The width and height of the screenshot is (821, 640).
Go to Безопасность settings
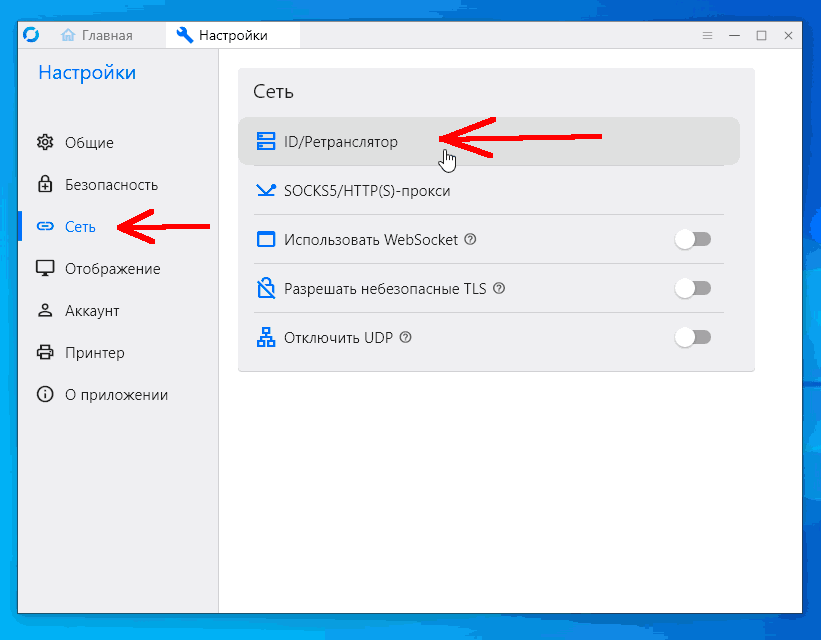coord(118,184)
